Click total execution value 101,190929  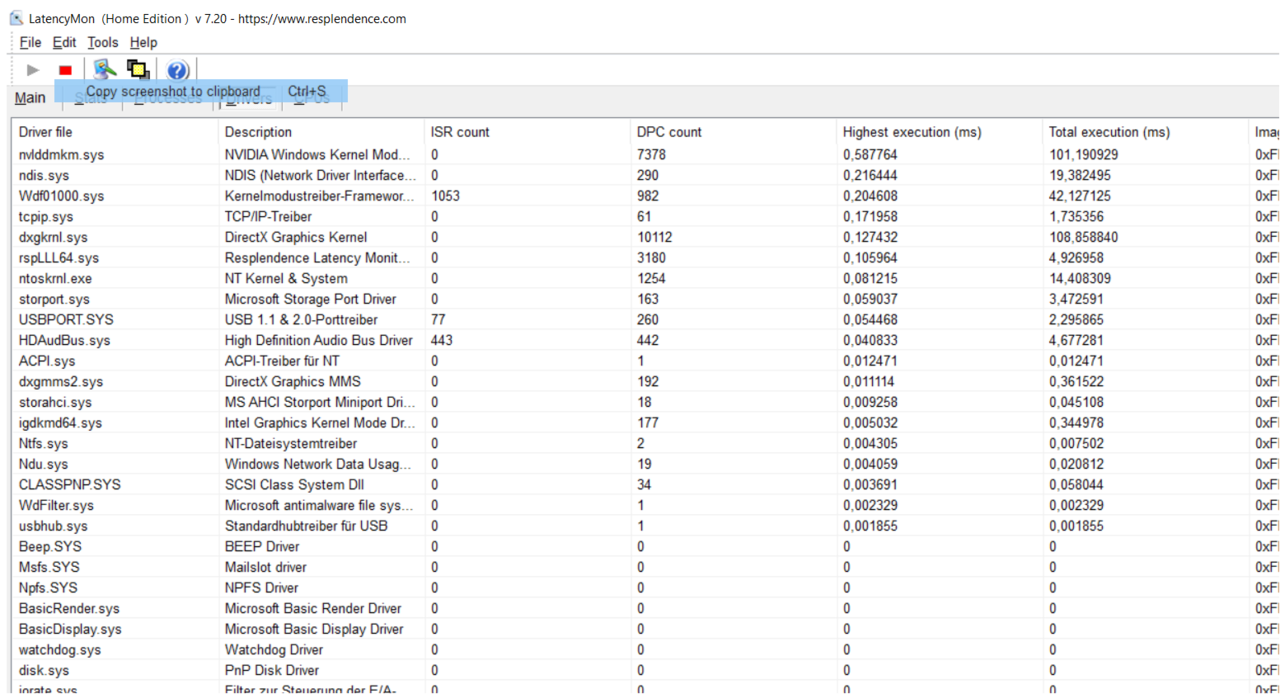pyautogui.click(x=1084, y=155)
